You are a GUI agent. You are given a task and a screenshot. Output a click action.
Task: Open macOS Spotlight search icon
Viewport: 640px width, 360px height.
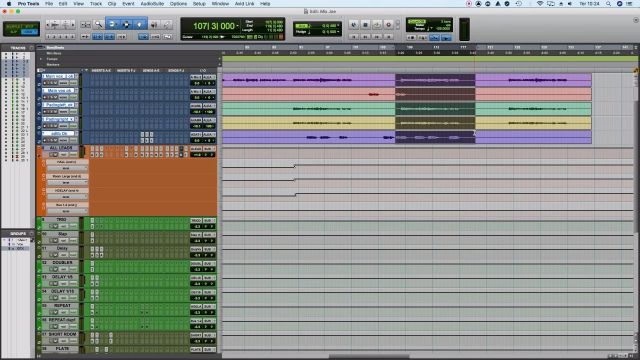(608, 4)
